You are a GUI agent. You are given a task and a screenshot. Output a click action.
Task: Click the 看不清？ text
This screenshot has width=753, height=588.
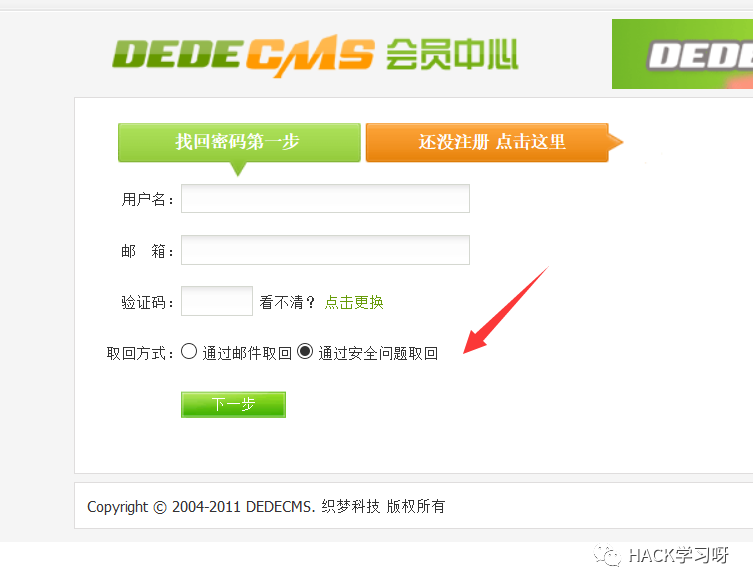pyautogui.click(x=288, y=302)
